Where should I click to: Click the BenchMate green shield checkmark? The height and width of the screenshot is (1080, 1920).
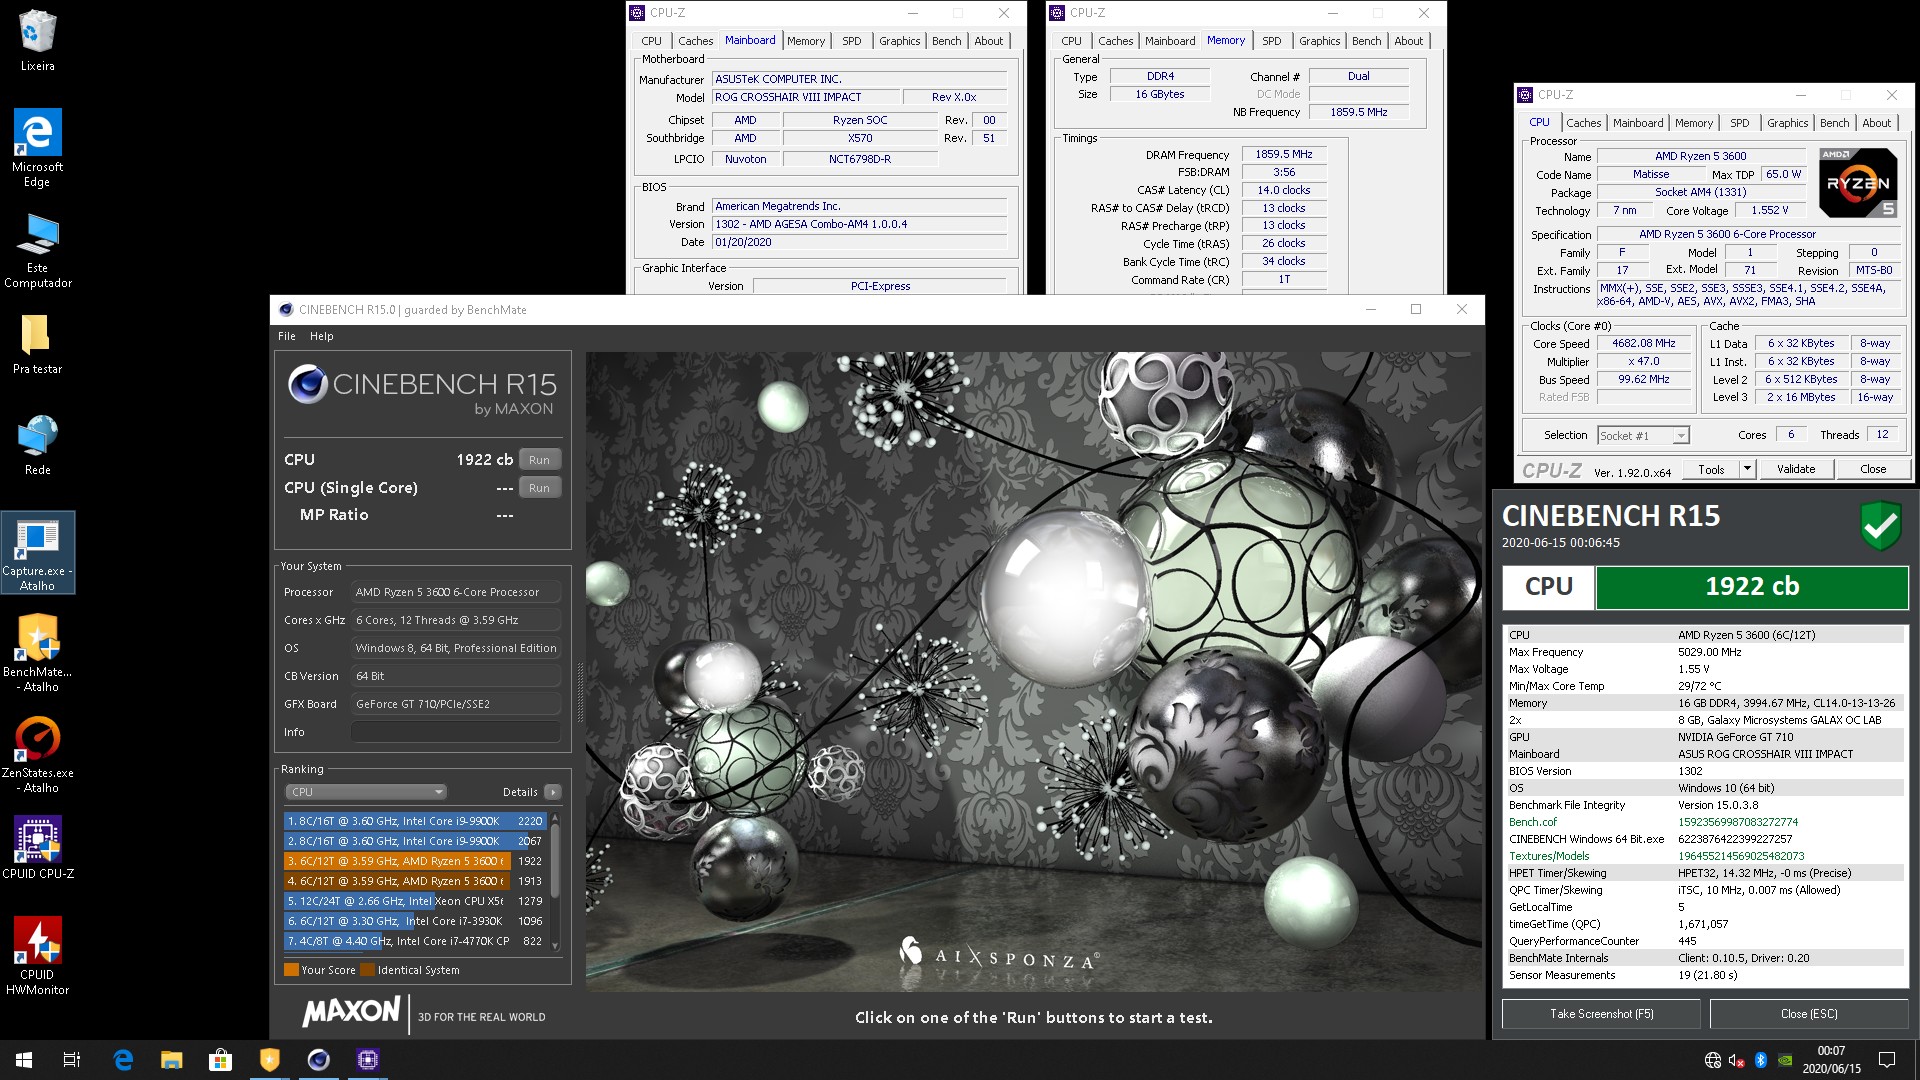(1880, 526)
